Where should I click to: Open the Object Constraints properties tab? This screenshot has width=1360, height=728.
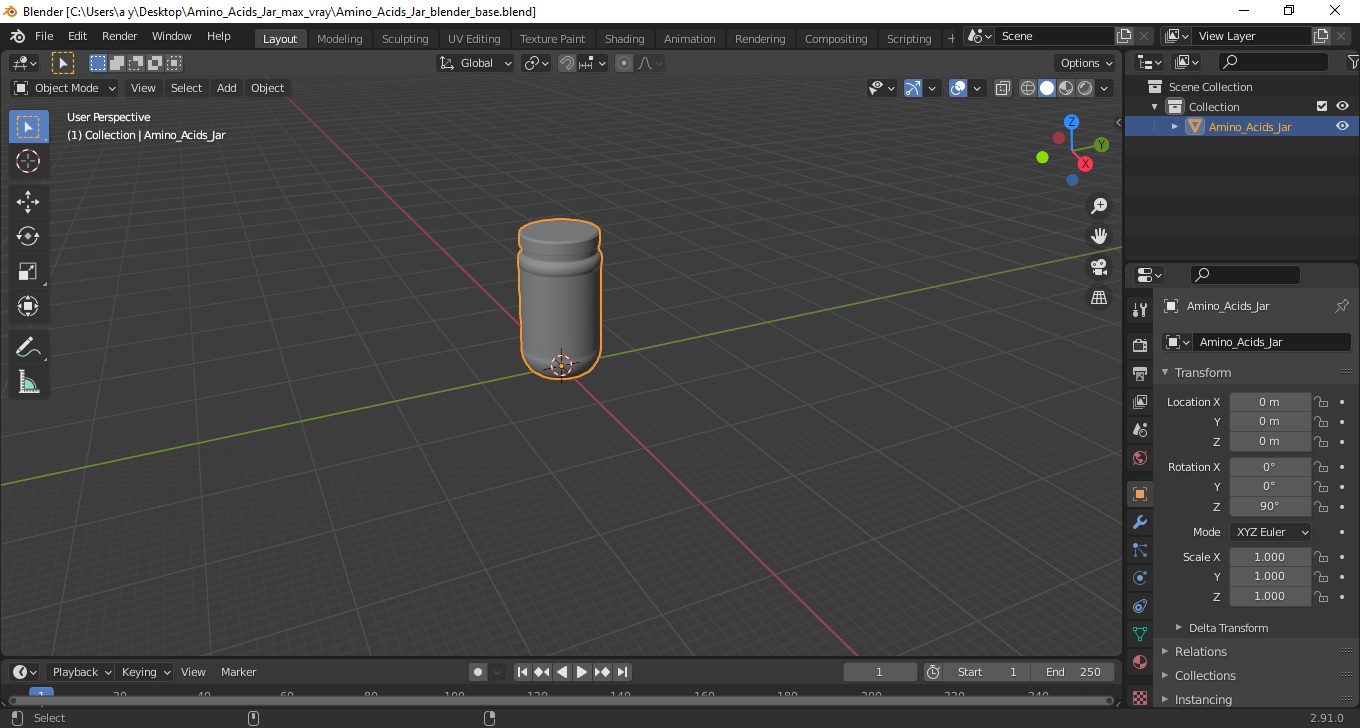point(1140,606)
